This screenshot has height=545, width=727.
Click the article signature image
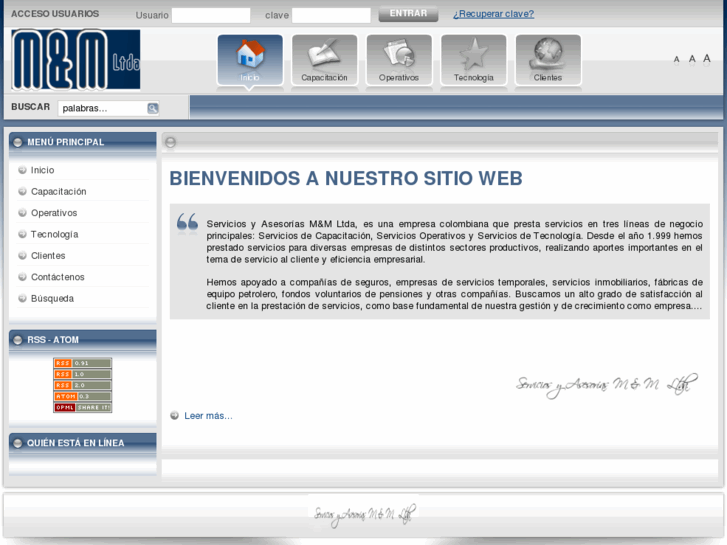tap(606, 385)
